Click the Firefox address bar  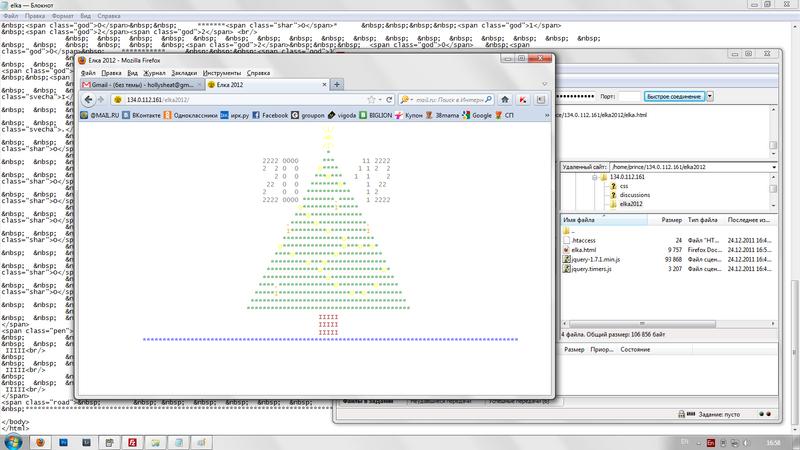[x=245, y=99]
